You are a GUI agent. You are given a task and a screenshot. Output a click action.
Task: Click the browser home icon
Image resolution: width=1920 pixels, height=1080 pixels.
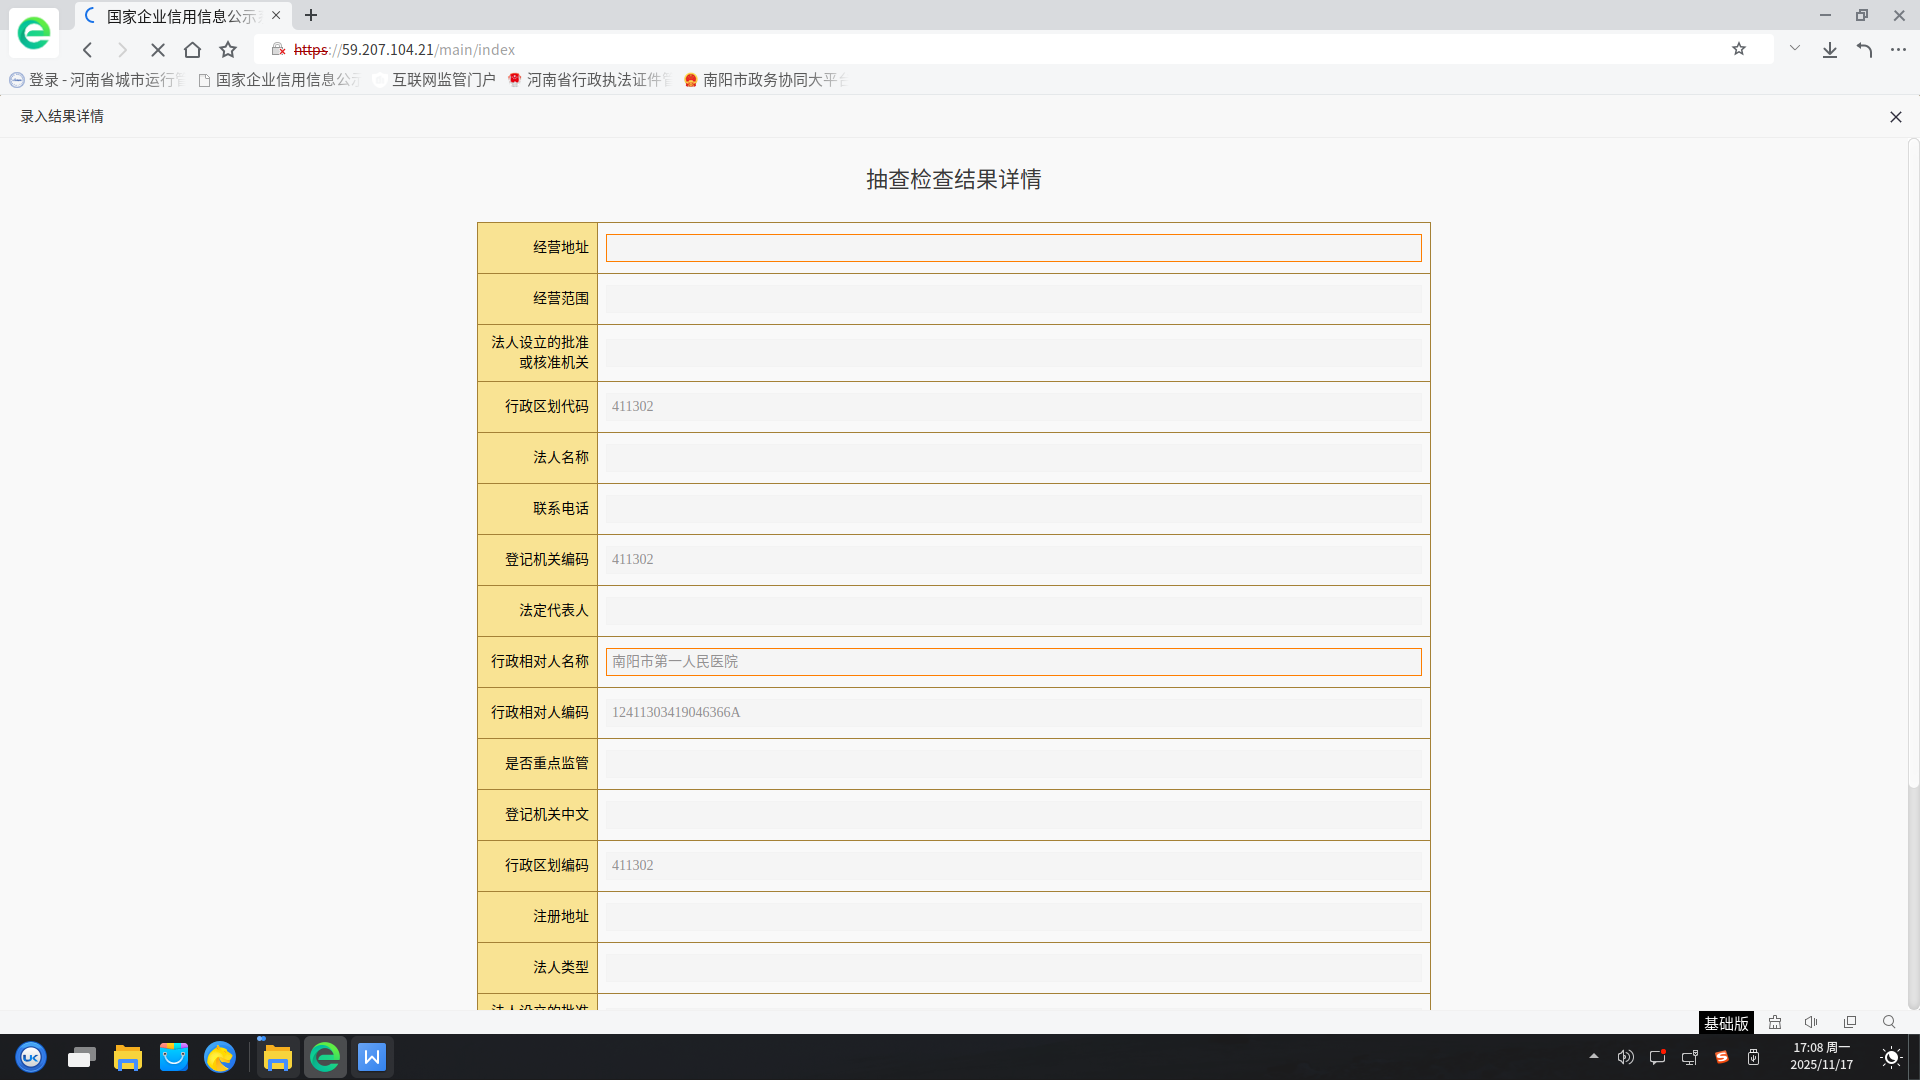point(192,50)
